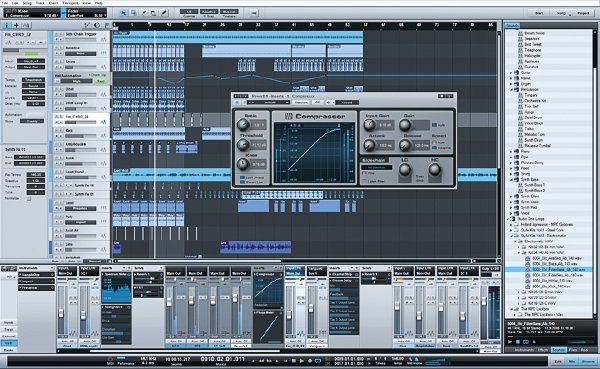Image resolution: width=600 pixels, height=369 pixels.
Task: Open the Help menu
Action: 99,3
